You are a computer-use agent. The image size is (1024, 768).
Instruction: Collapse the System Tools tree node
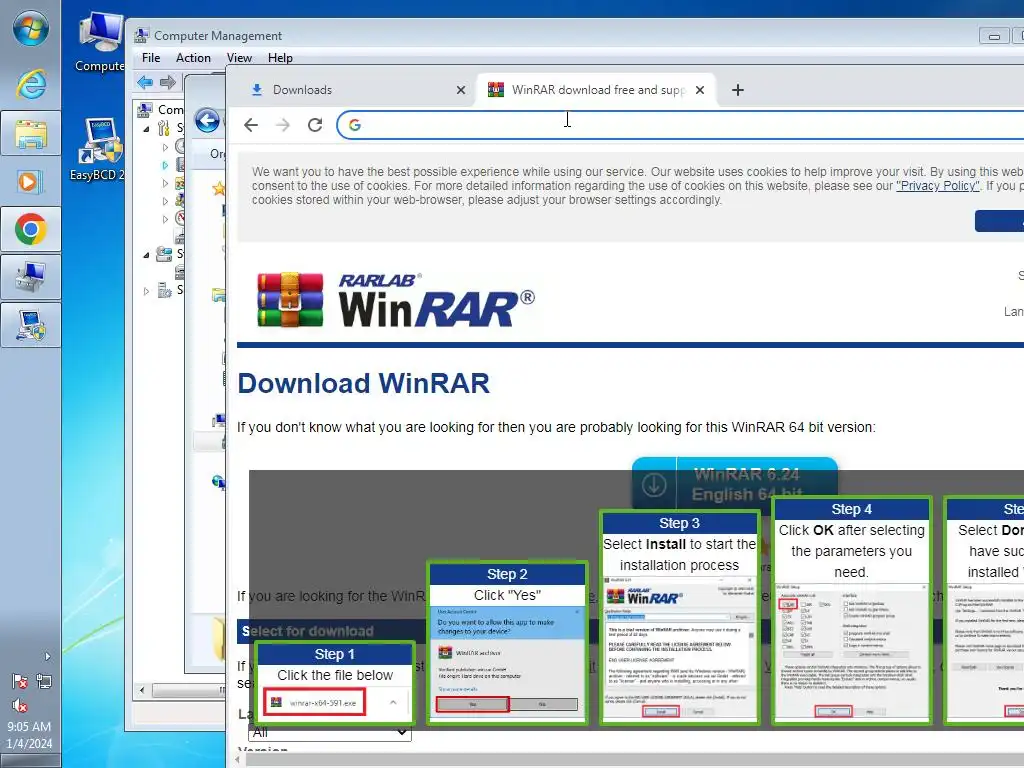tap(146, 129)
